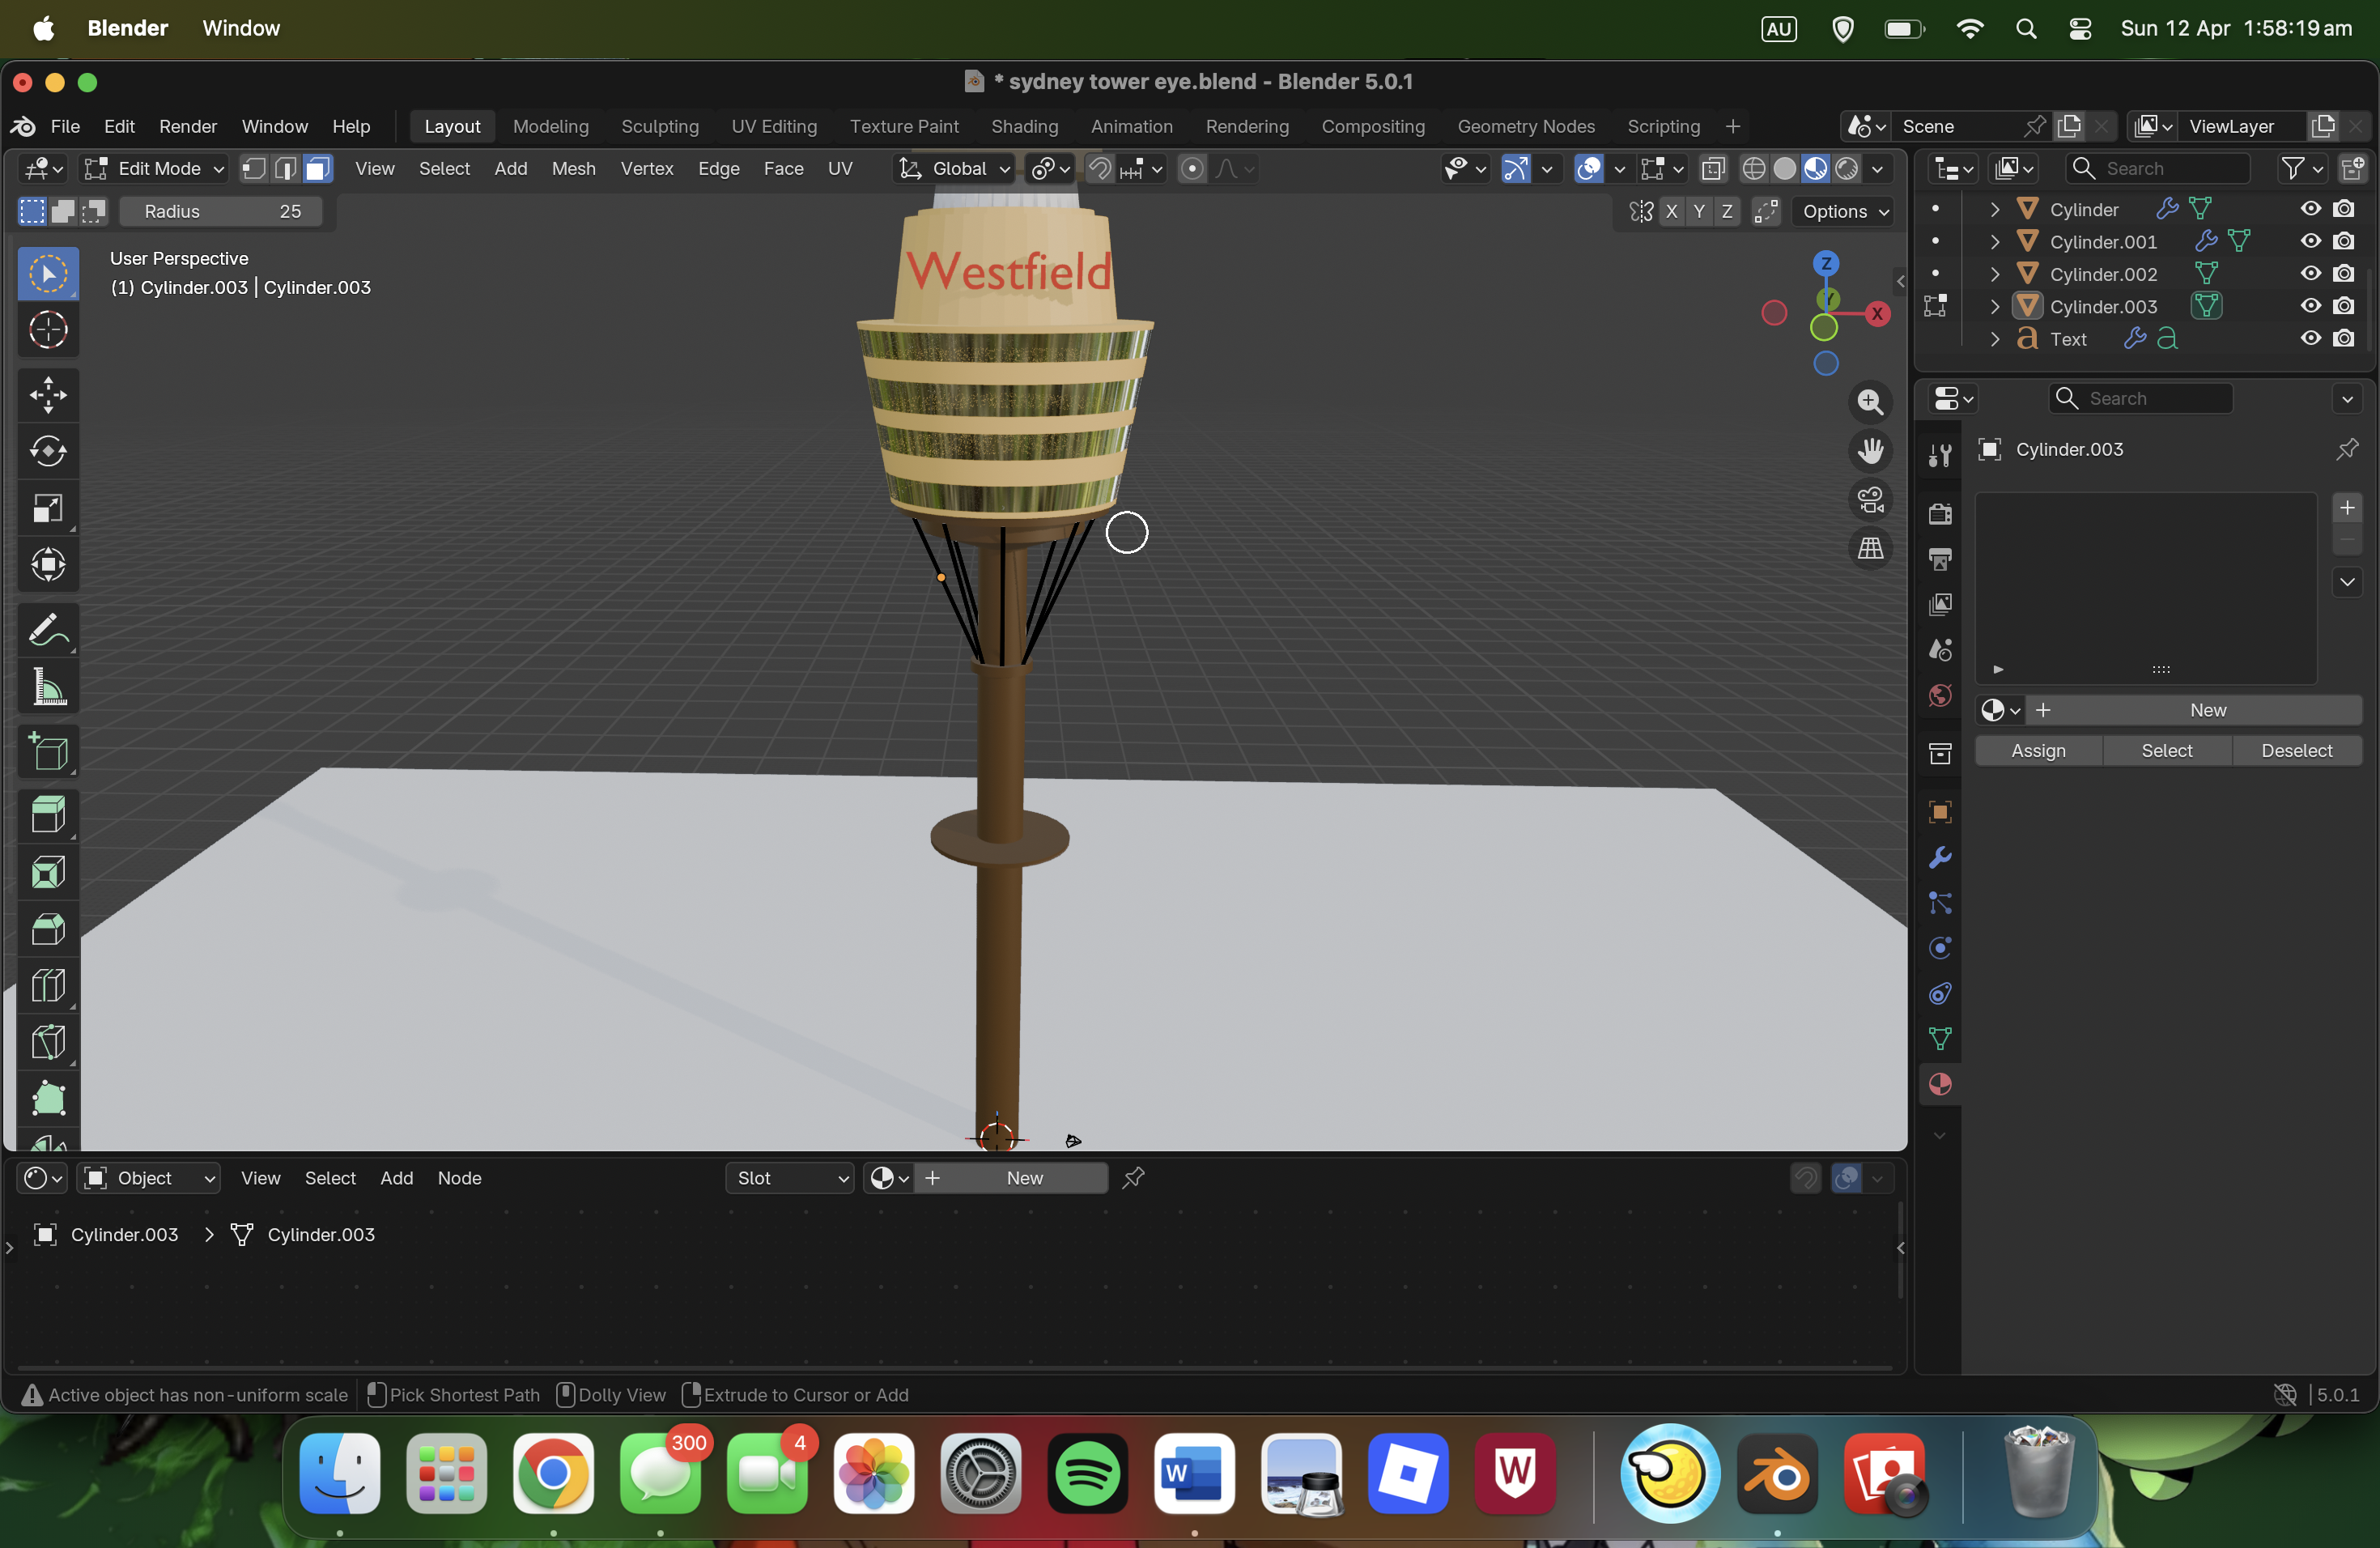
Task: Open the viewport shading options dropdown
Action: [1877, 169]
